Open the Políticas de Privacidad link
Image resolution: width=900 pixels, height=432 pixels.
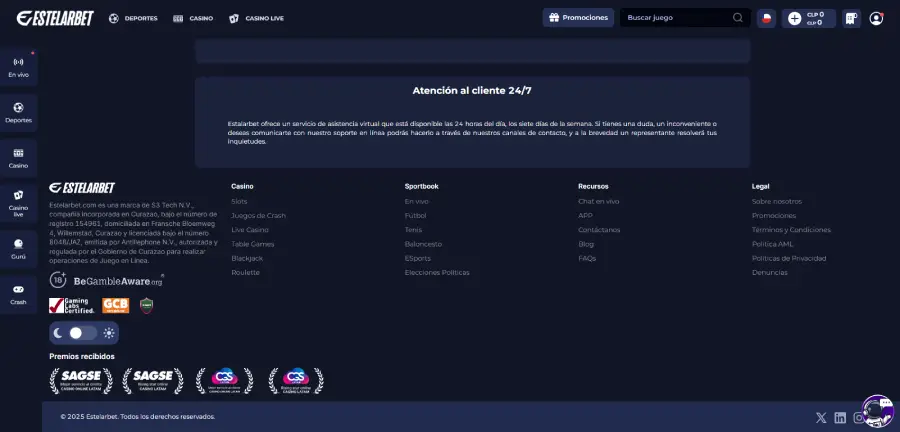click(789, 259)
